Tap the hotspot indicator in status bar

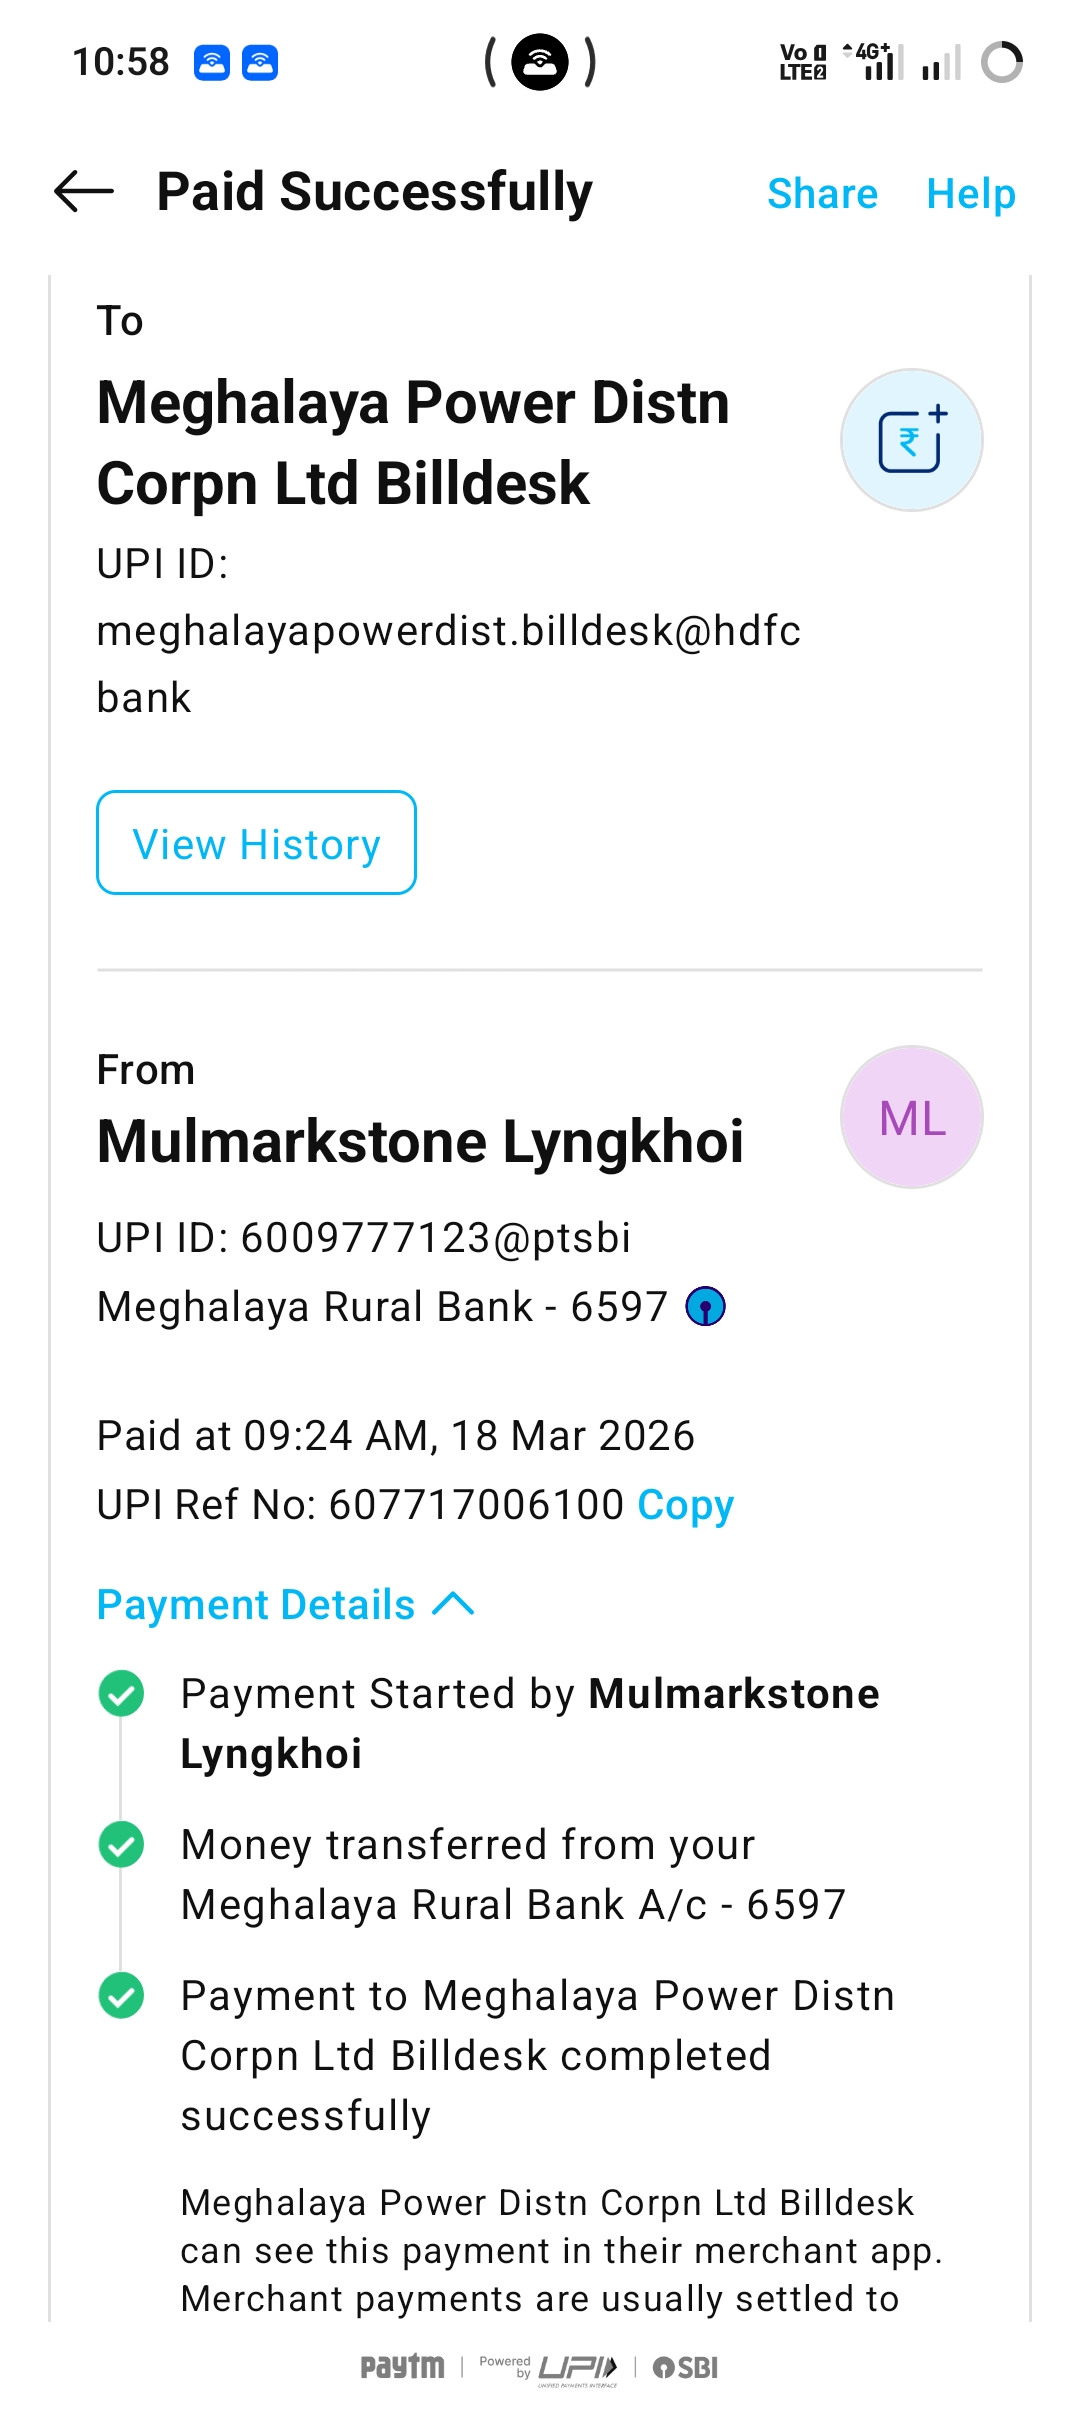pyautogui.click(x=540, y=62)
